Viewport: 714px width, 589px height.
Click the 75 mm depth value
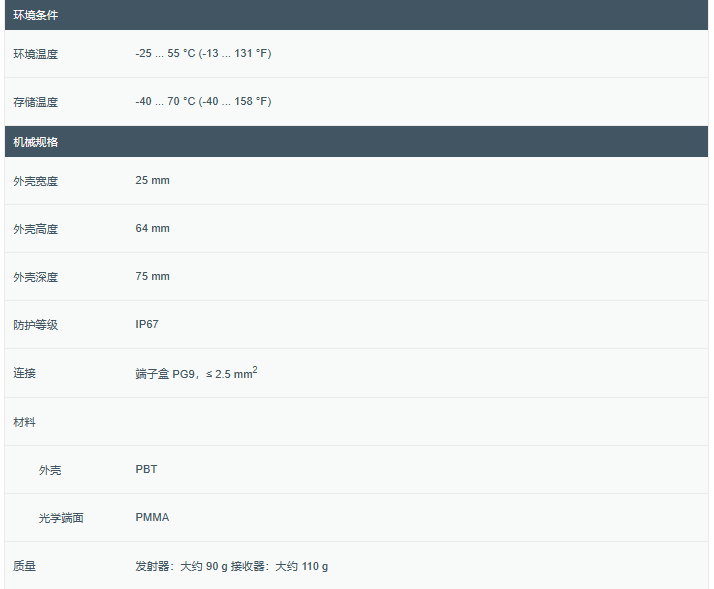point(153,276)
